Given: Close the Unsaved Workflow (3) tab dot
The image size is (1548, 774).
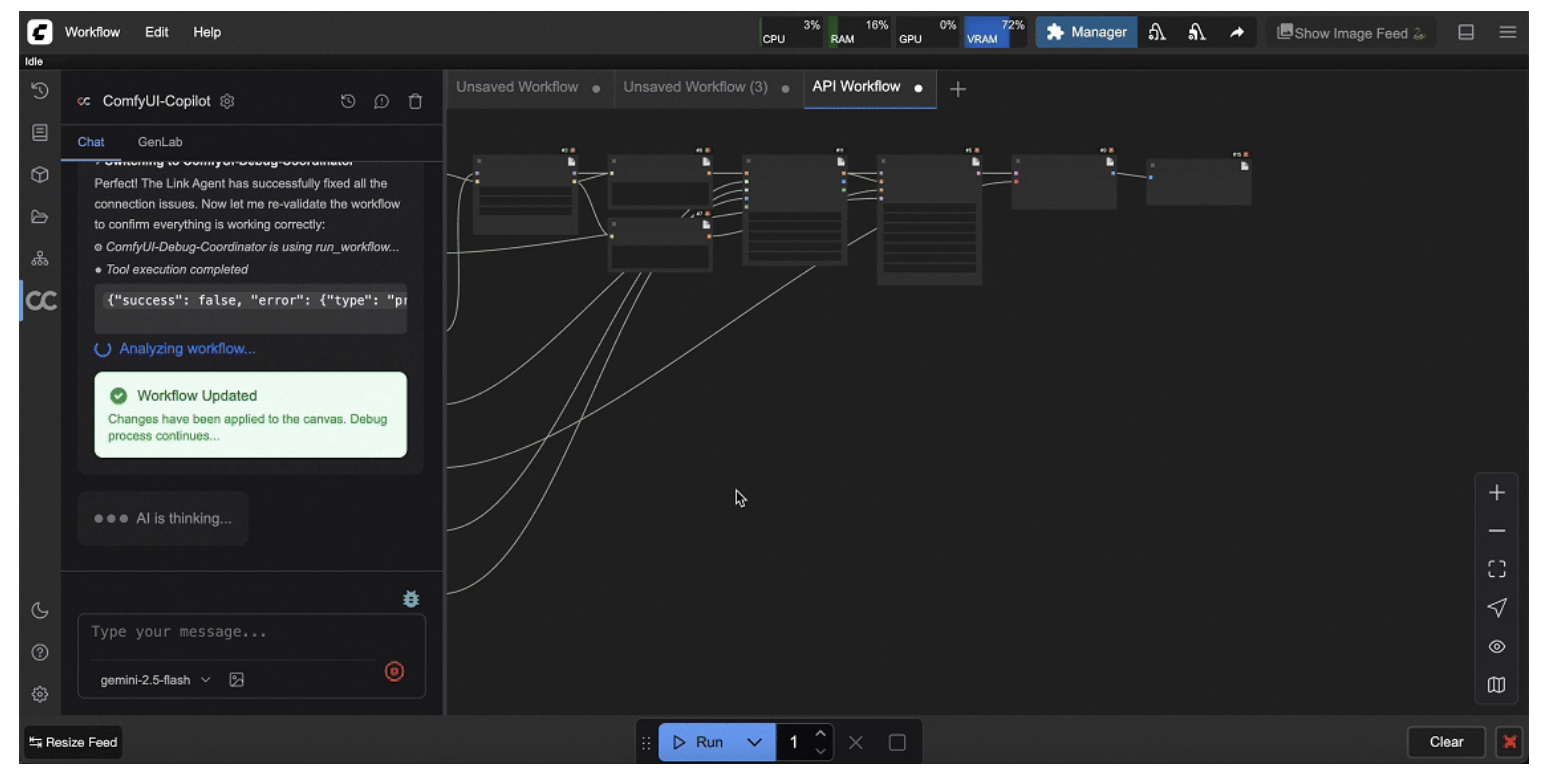Looking at the screenshot, I should pos(785,88).
